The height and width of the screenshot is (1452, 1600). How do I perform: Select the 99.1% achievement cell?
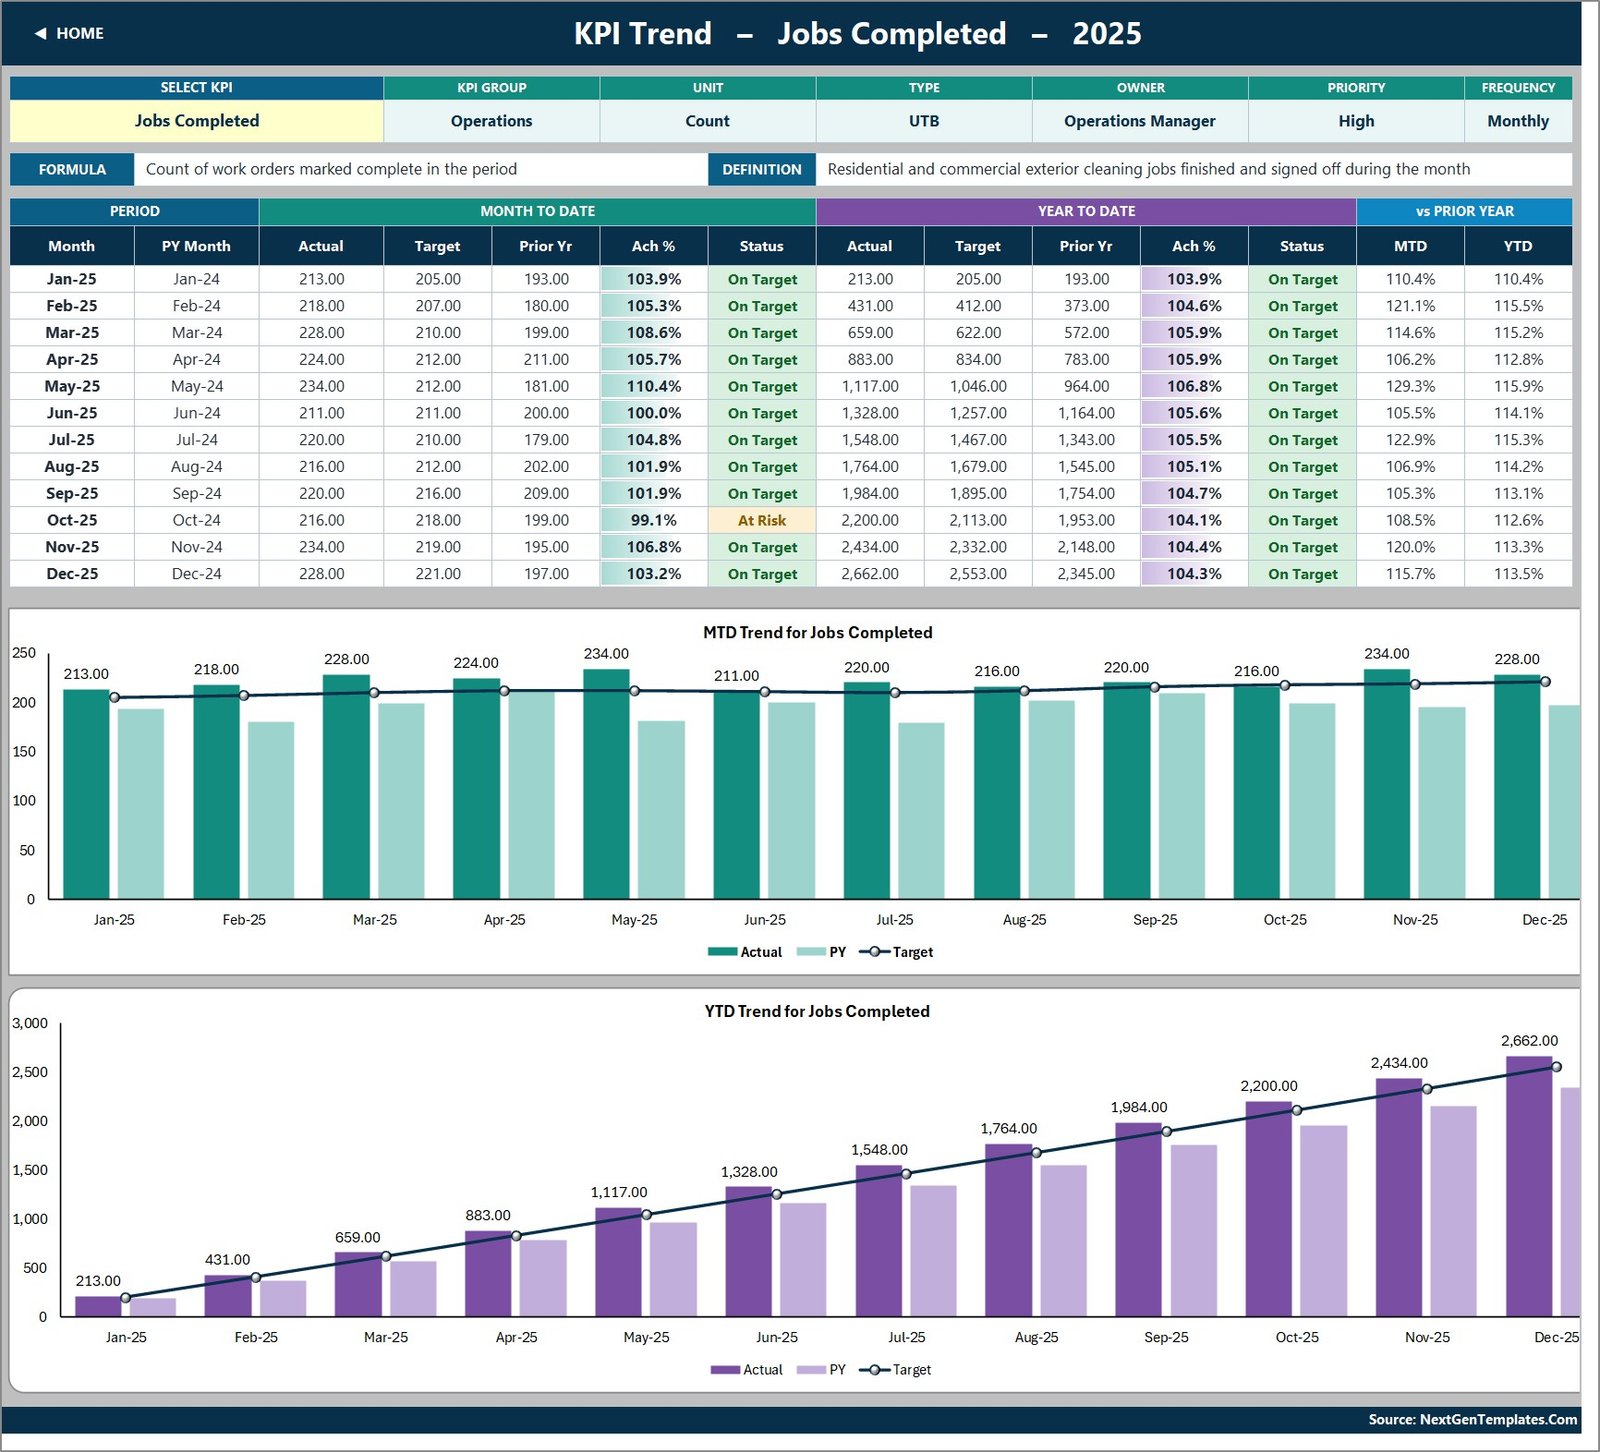(x=654, y=520)
